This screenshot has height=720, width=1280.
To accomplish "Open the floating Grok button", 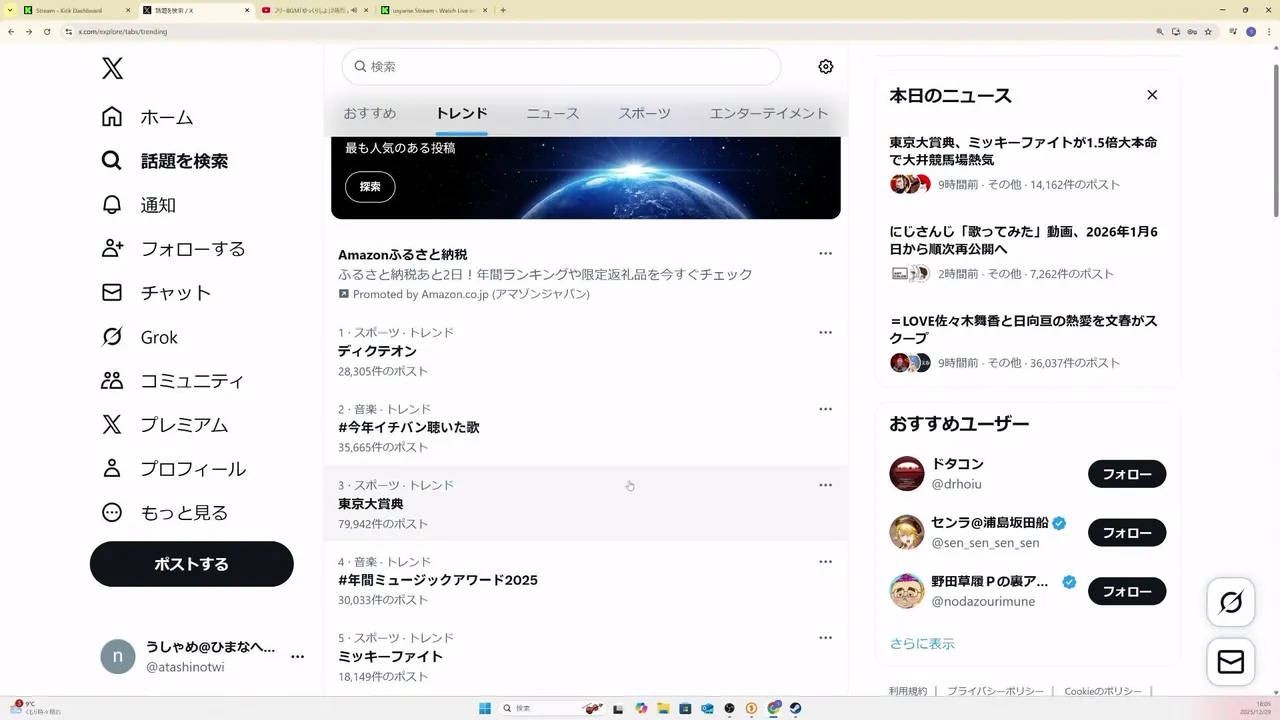I will 1231,603.
